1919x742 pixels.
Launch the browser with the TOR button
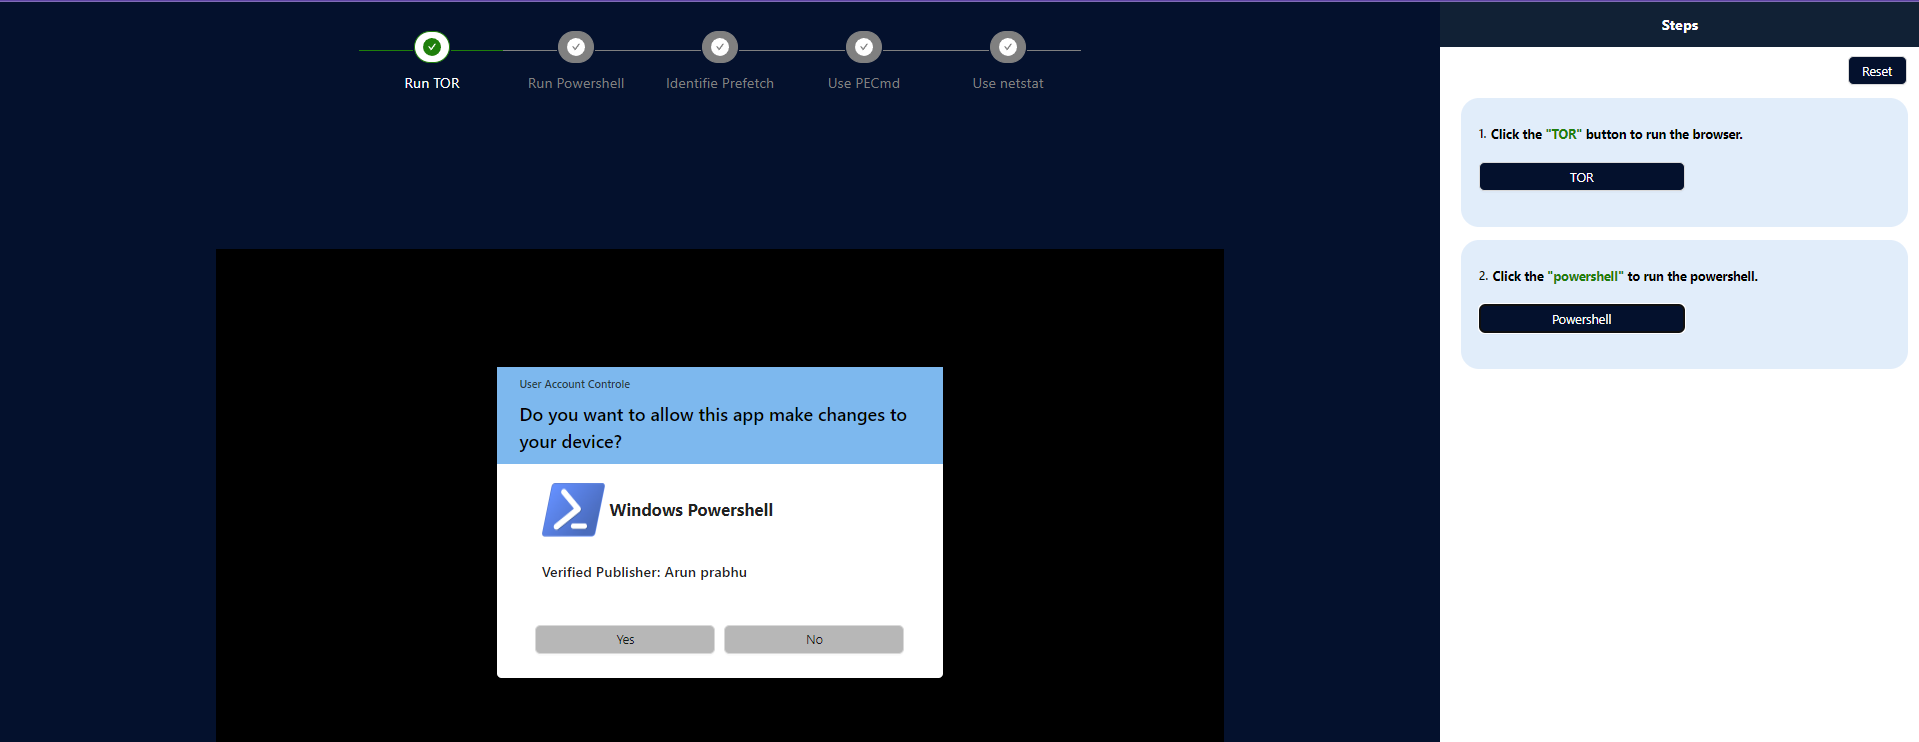(1581, 177)
